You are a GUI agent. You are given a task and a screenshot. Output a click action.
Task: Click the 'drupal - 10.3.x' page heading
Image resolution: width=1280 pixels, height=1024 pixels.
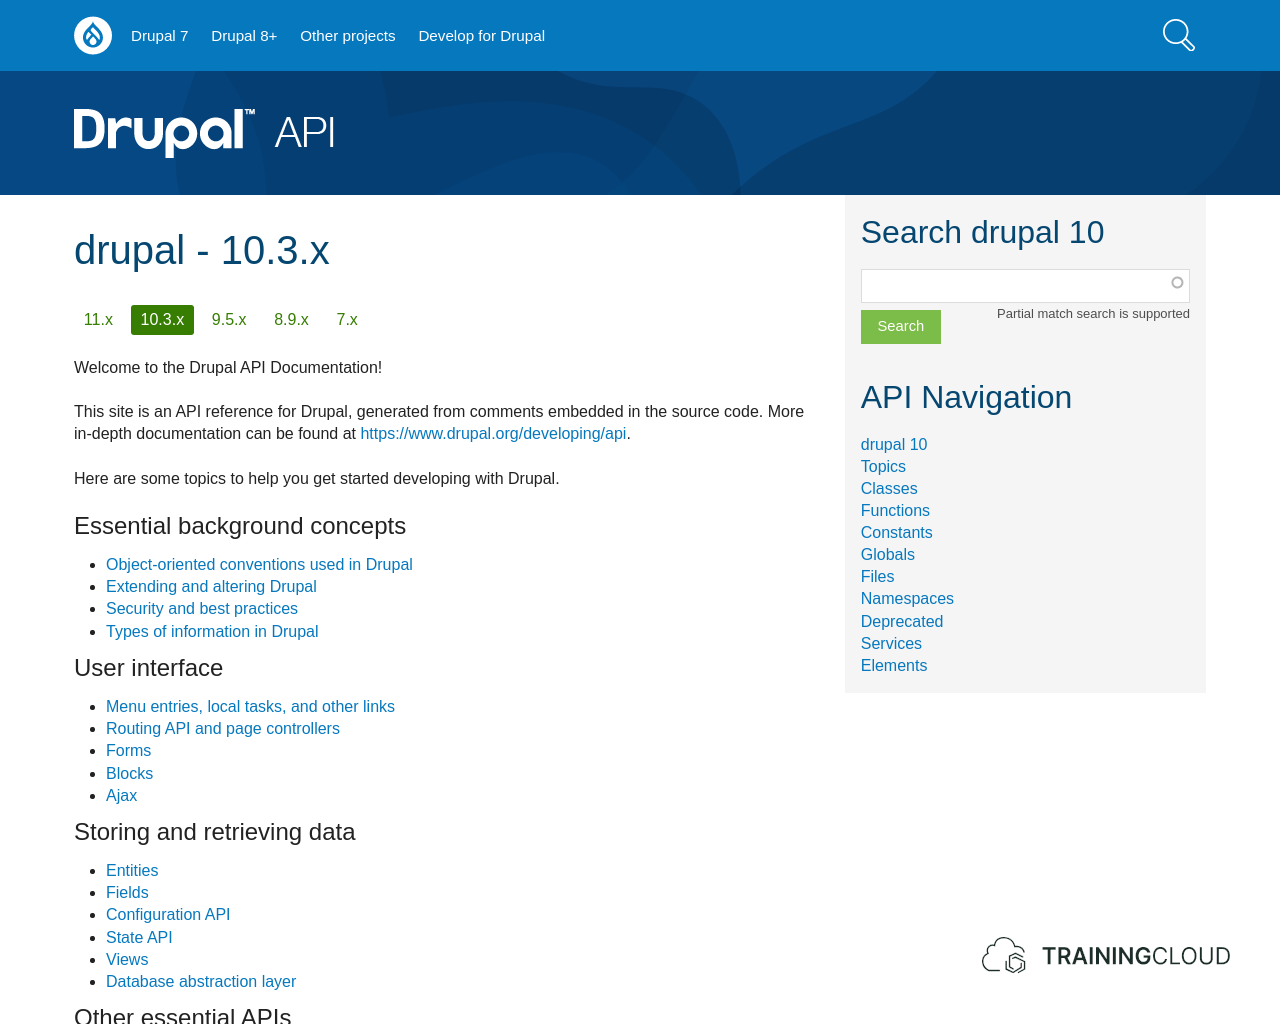point(202,250)
